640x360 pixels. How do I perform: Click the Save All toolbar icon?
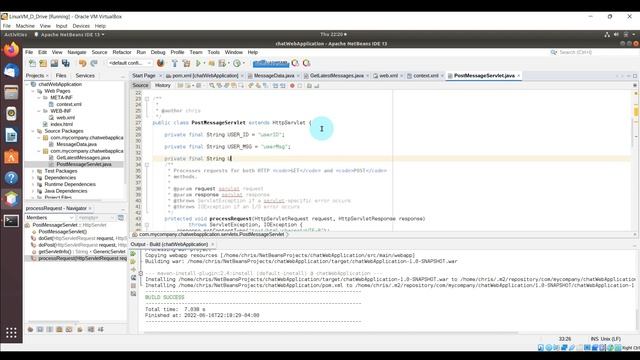click(65, 63)
